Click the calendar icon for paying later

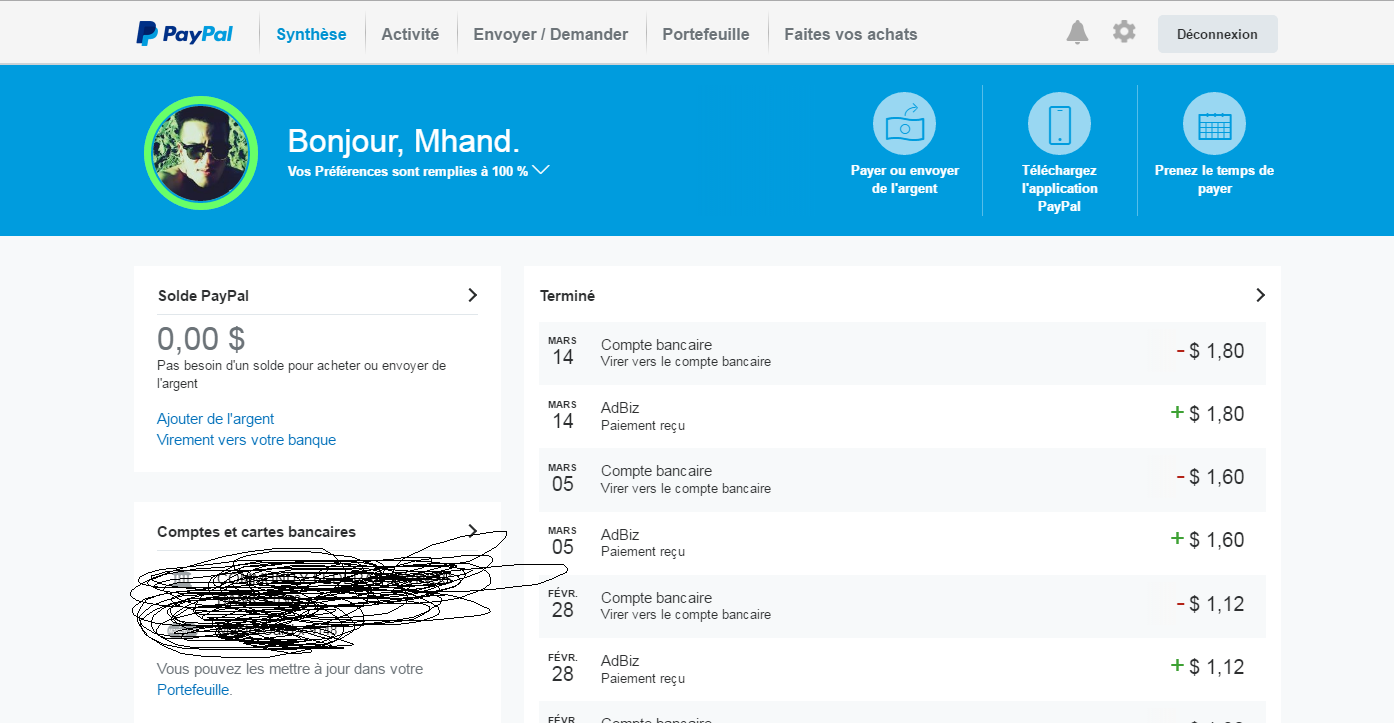click(x=1215, y=124)
